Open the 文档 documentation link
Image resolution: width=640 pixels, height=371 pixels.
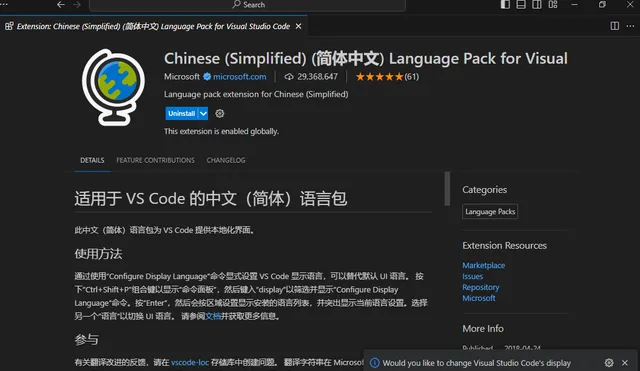pyautogui.click(x=213, y=316)
